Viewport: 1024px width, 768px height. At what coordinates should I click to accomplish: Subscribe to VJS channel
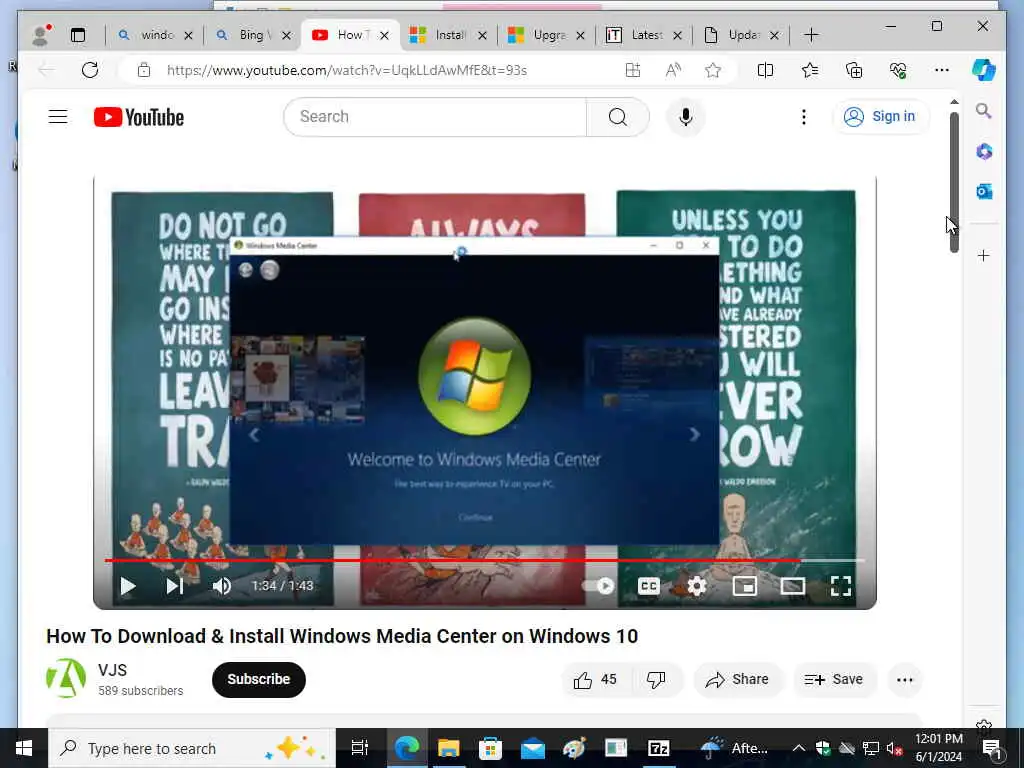point(259,679)
